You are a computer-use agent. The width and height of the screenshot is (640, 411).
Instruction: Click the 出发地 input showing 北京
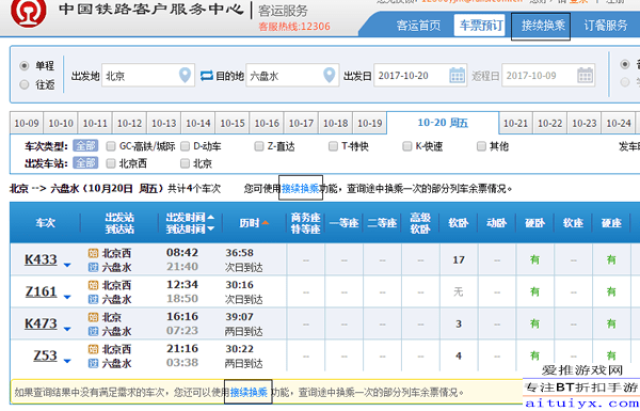pos(148,76)
